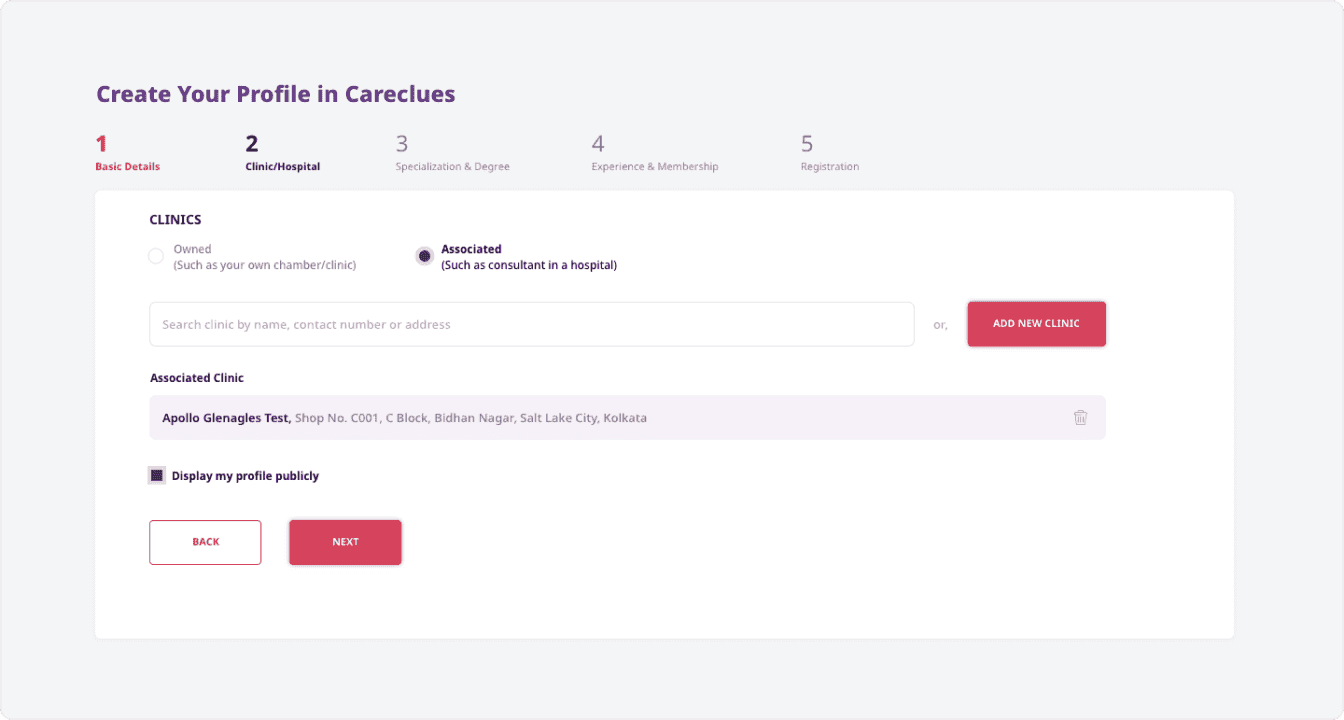Jump to step 3 Specialization & Degree
Screen dimensions: 1344x720
tap(452, 154)
